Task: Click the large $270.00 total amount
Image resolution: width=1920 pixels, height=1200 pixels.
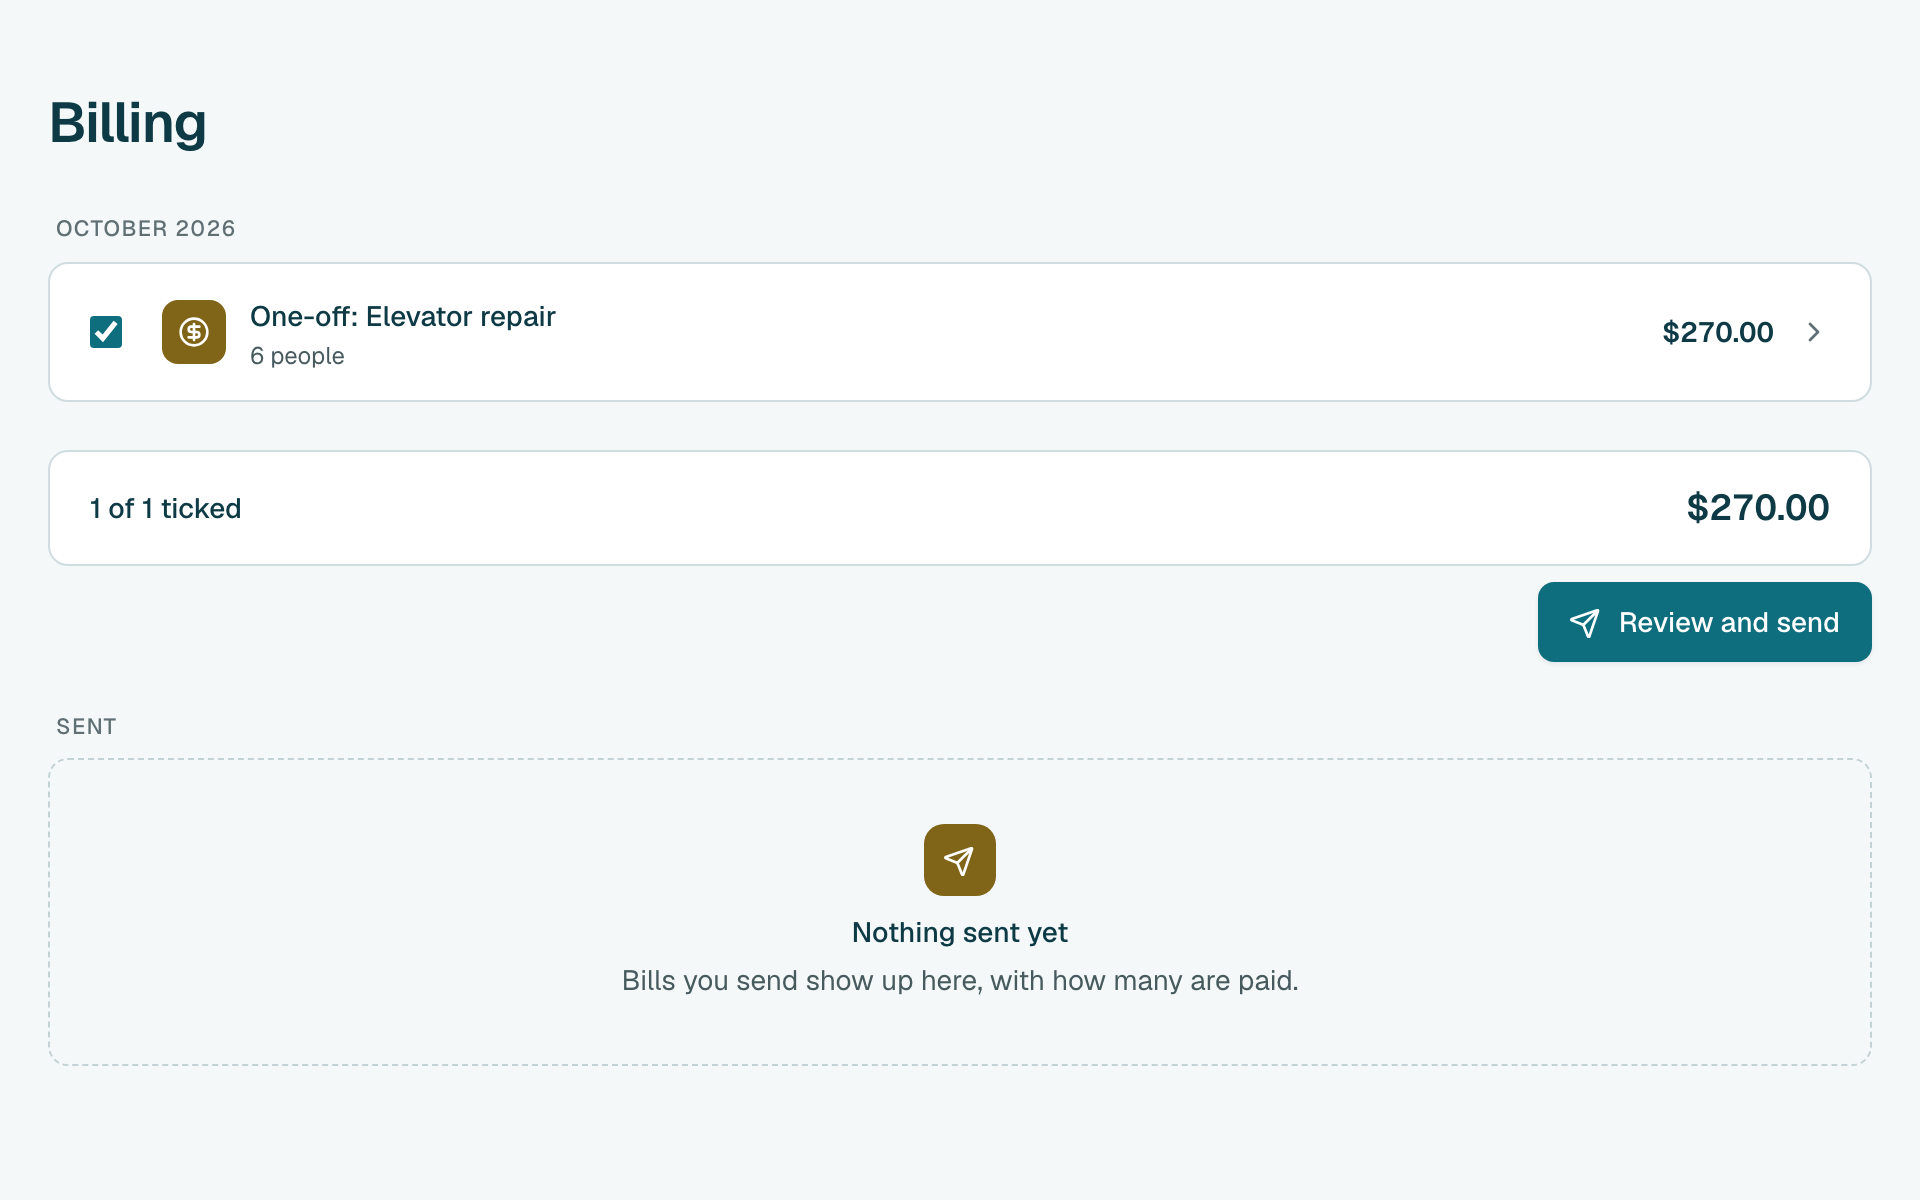Action: pyautogui.click(x=1758, y=508)
